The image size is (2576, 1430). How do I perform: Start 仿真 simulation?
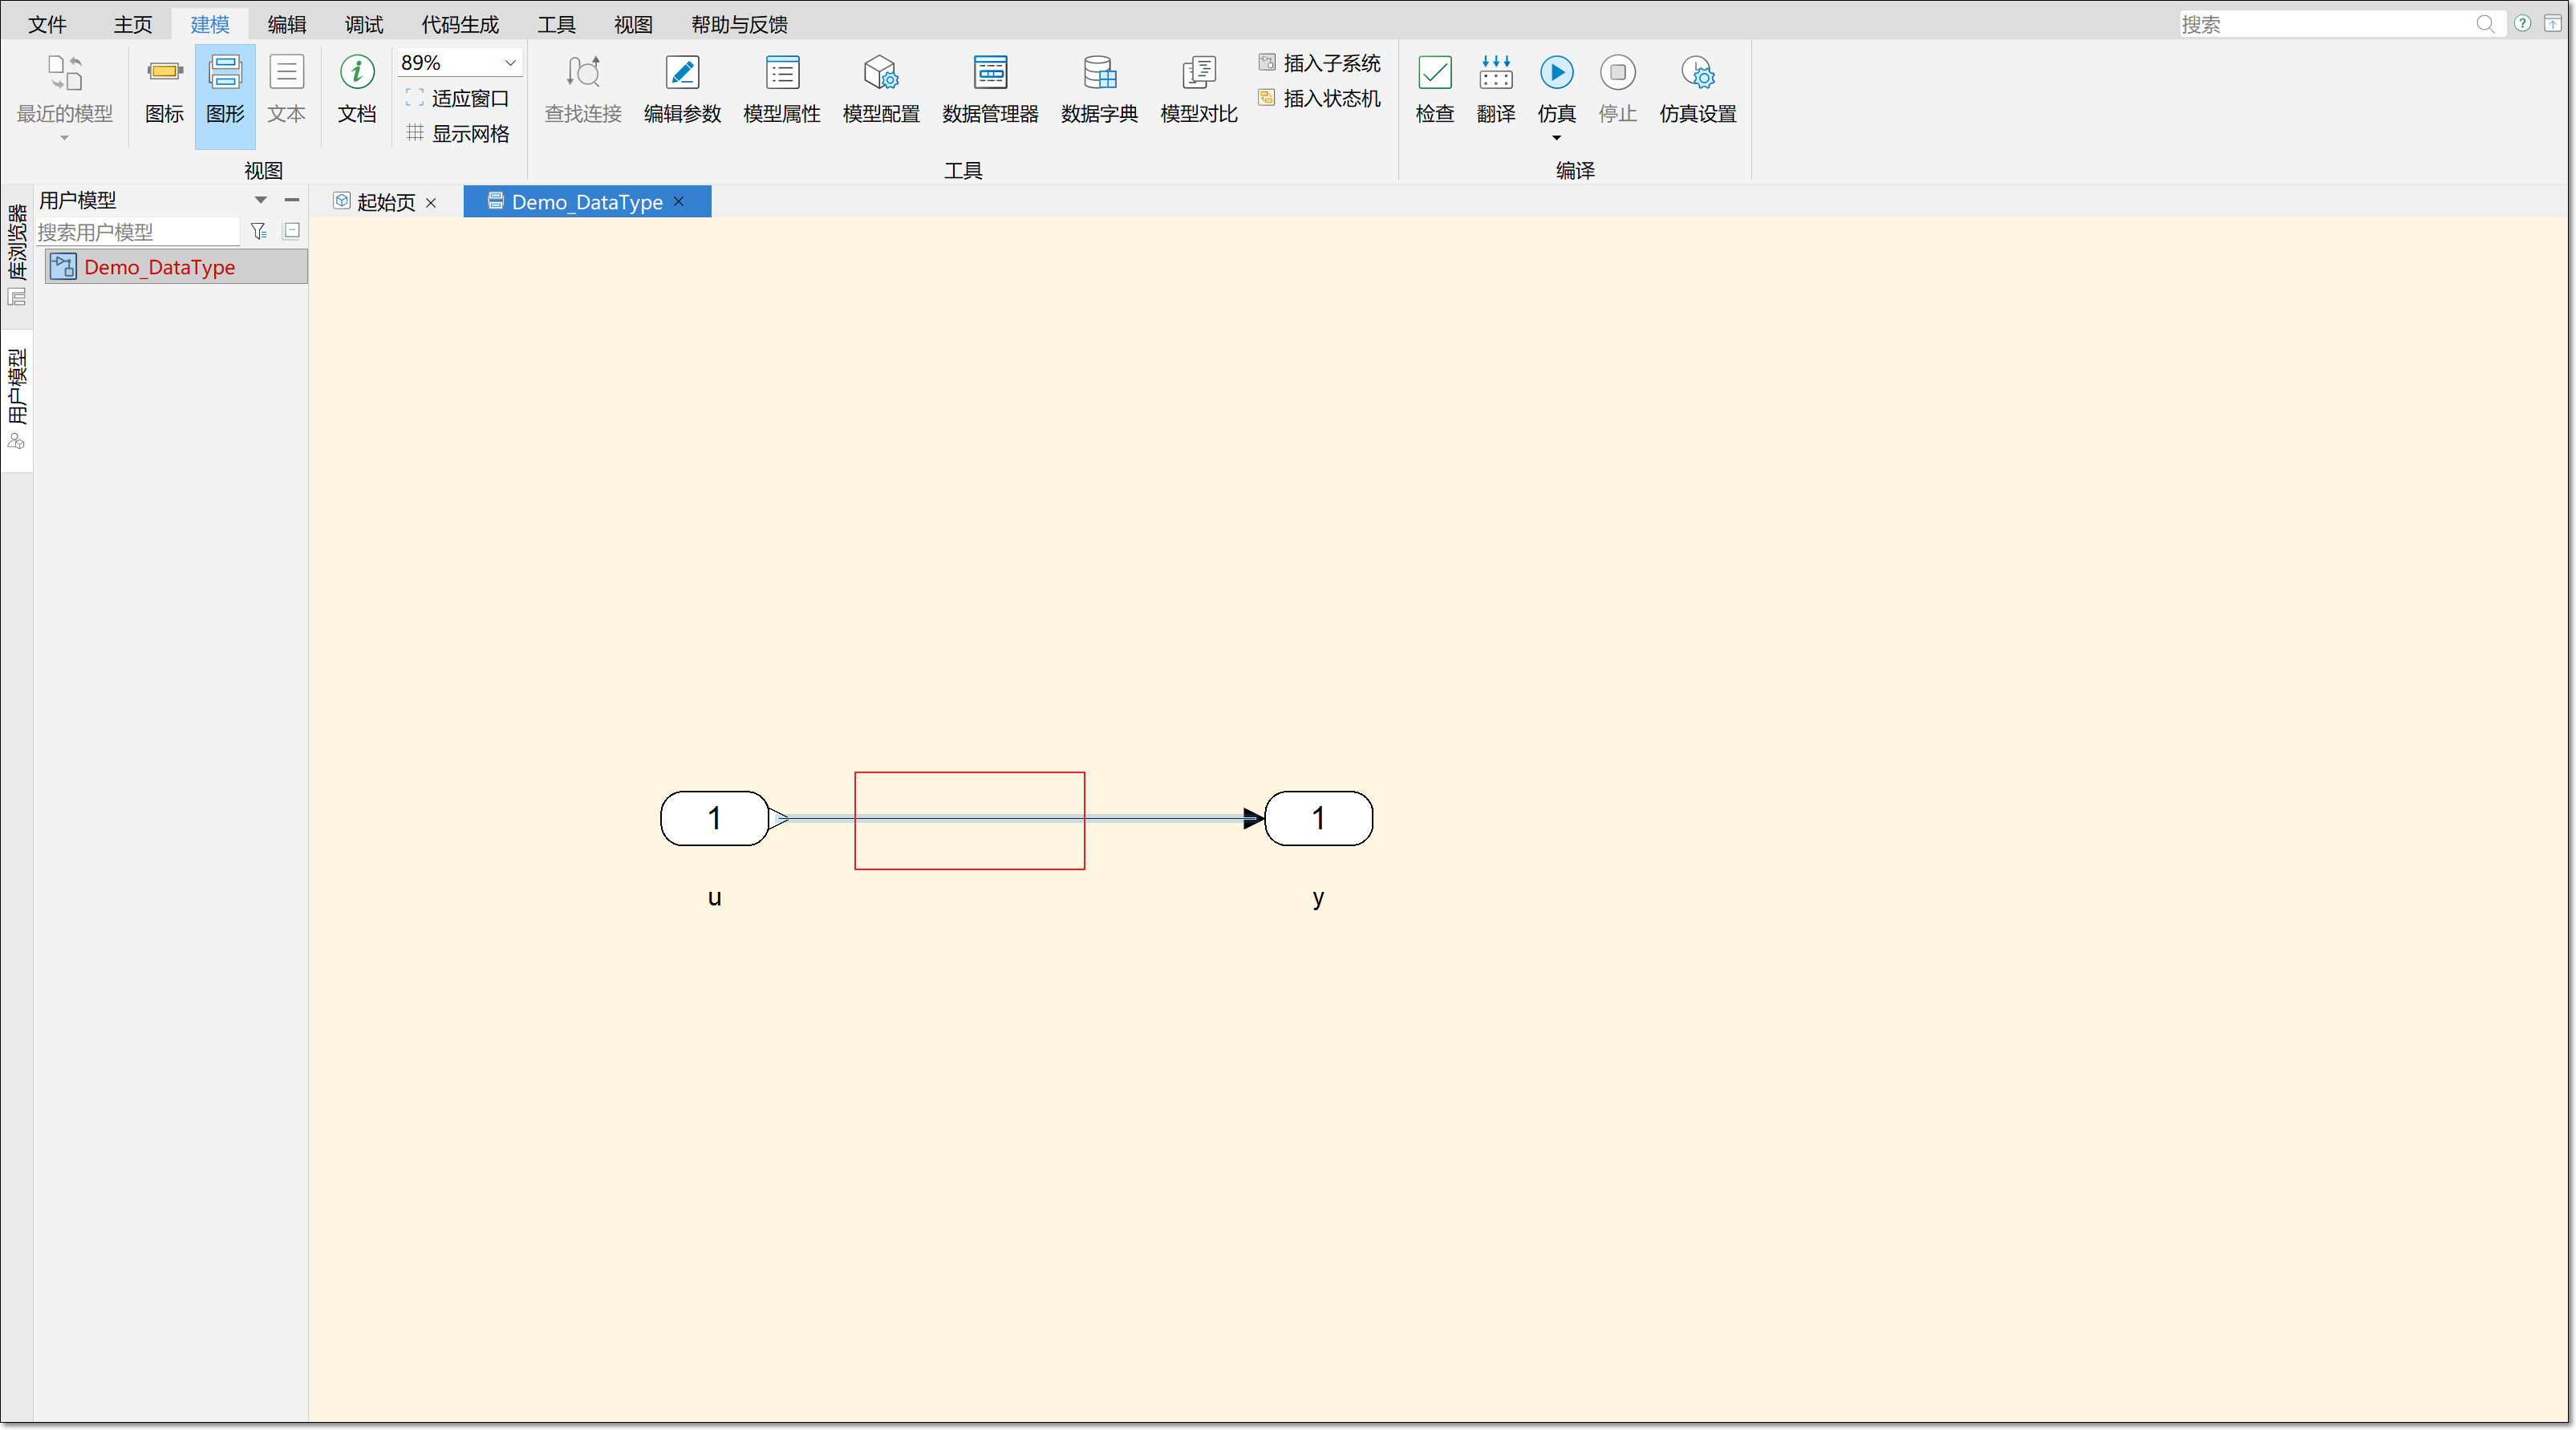(x=1556, y=88)
